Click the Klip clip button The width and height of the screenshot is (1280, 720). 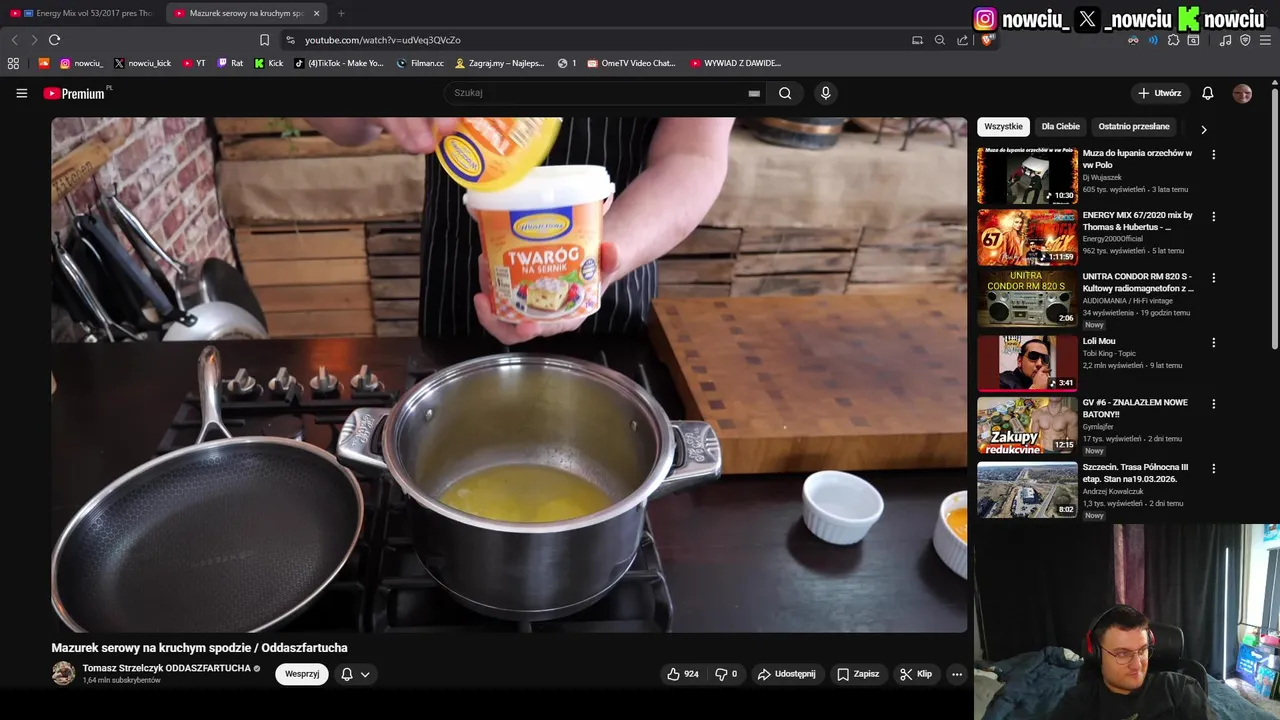(916, 674)
